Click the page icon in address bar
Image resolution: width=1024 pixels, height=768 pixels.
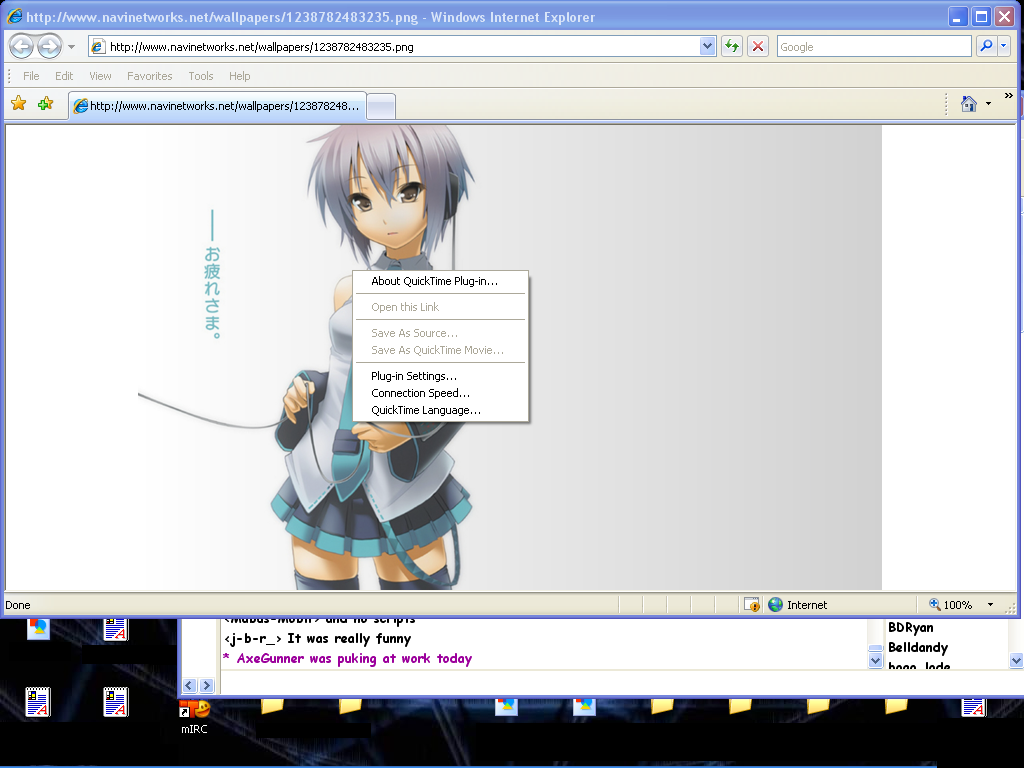click(x=98, y=46)
